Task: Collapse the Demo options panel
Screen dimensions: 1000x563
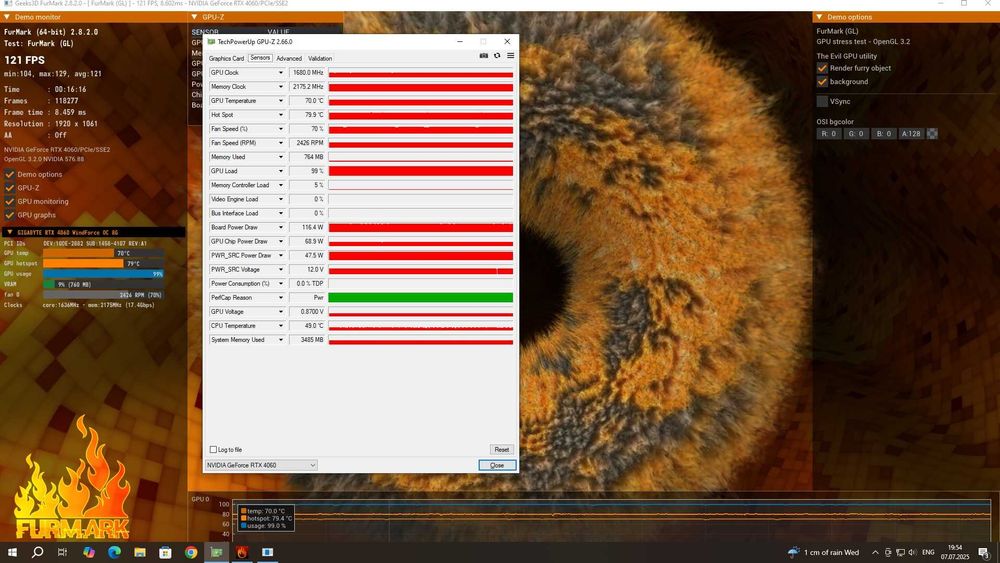Action: click(820, 17)
